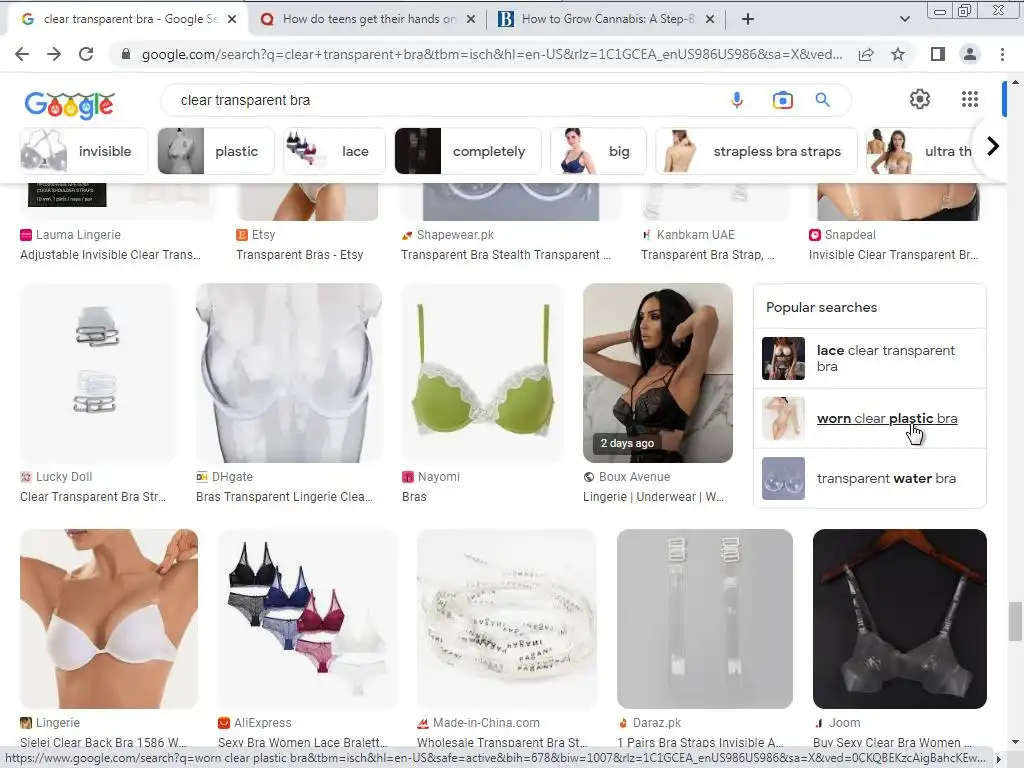Select the 'lace' filter chip
This screenshot has height=768, width=1024.
(334, 152)
